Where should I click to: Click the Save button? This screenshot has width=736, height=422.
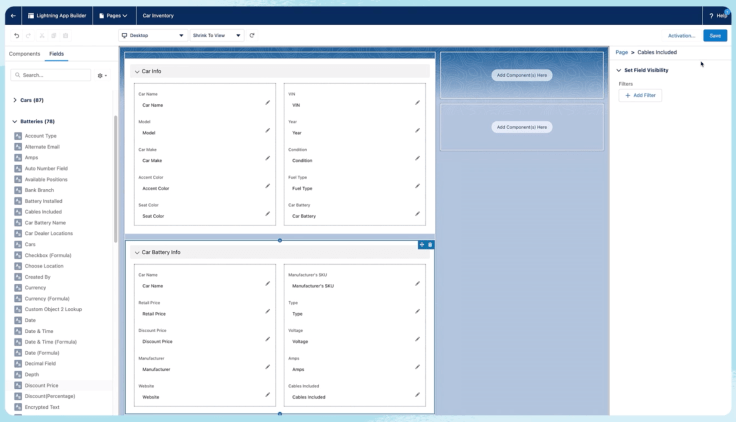[715, 35]
